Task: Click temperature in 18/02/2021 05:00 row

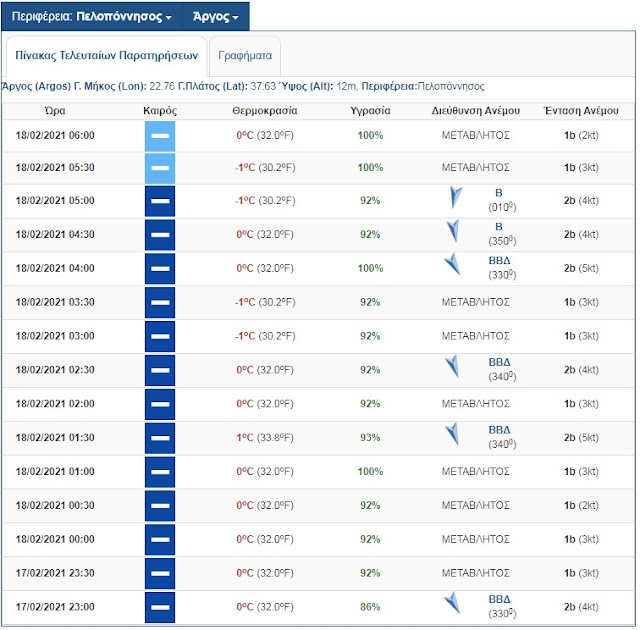Action: coord(265,201)
